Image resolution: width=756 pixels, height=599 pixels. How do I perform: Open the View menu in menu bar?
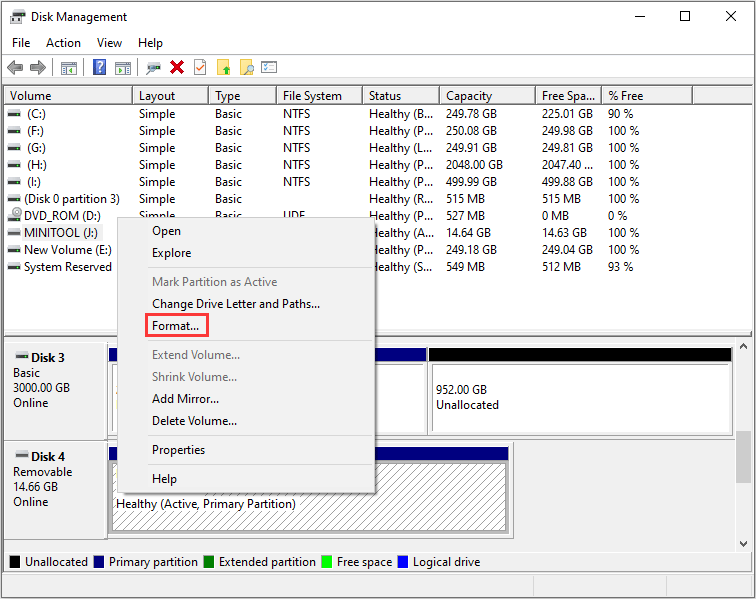point(110,43)
